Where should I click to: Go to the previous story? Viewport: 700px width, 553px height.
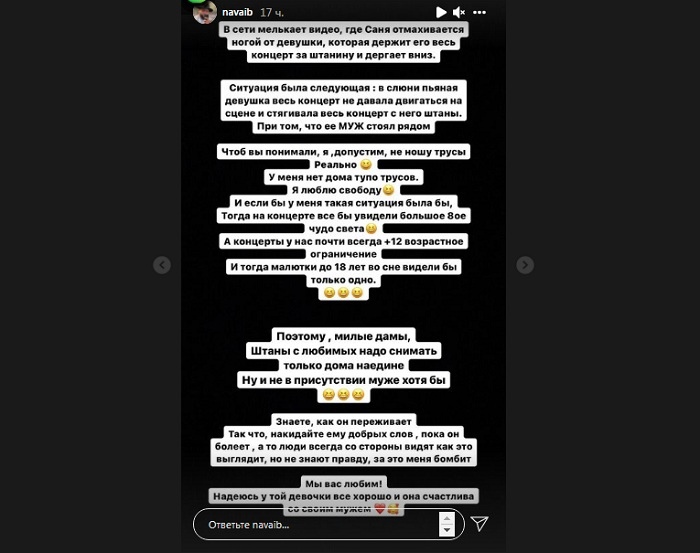pyautogui.click(x=162, y=265)
